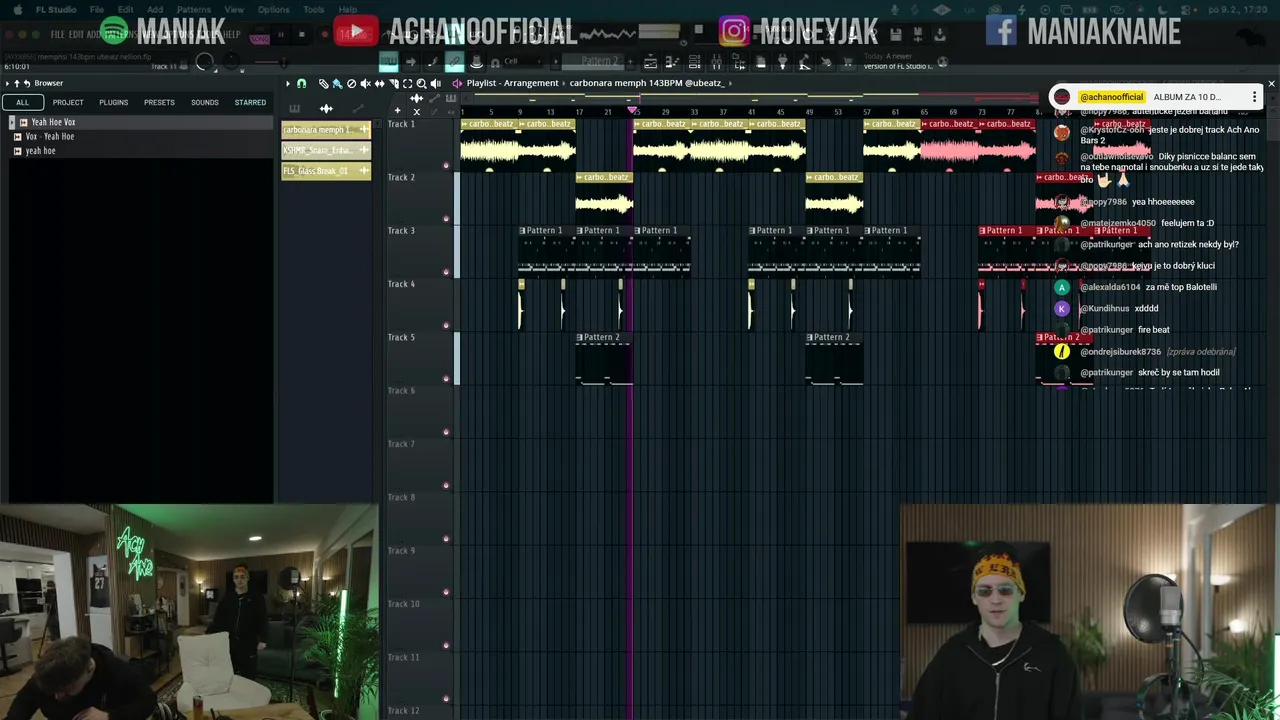The image size is (1280, 720).
Task: Click the save floppy disk icon
Action: pos(895,34)
